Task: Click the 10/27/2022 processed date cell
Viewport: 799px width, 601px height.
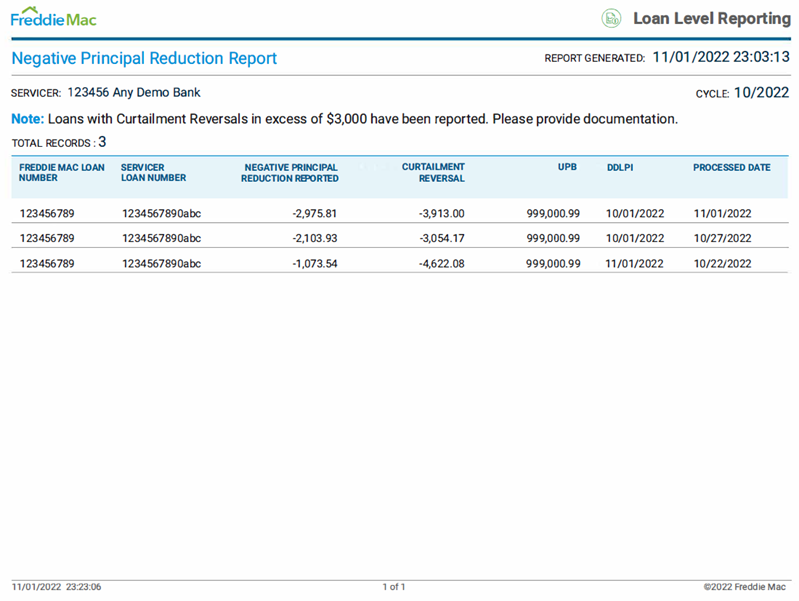Action: pos(721,238)
